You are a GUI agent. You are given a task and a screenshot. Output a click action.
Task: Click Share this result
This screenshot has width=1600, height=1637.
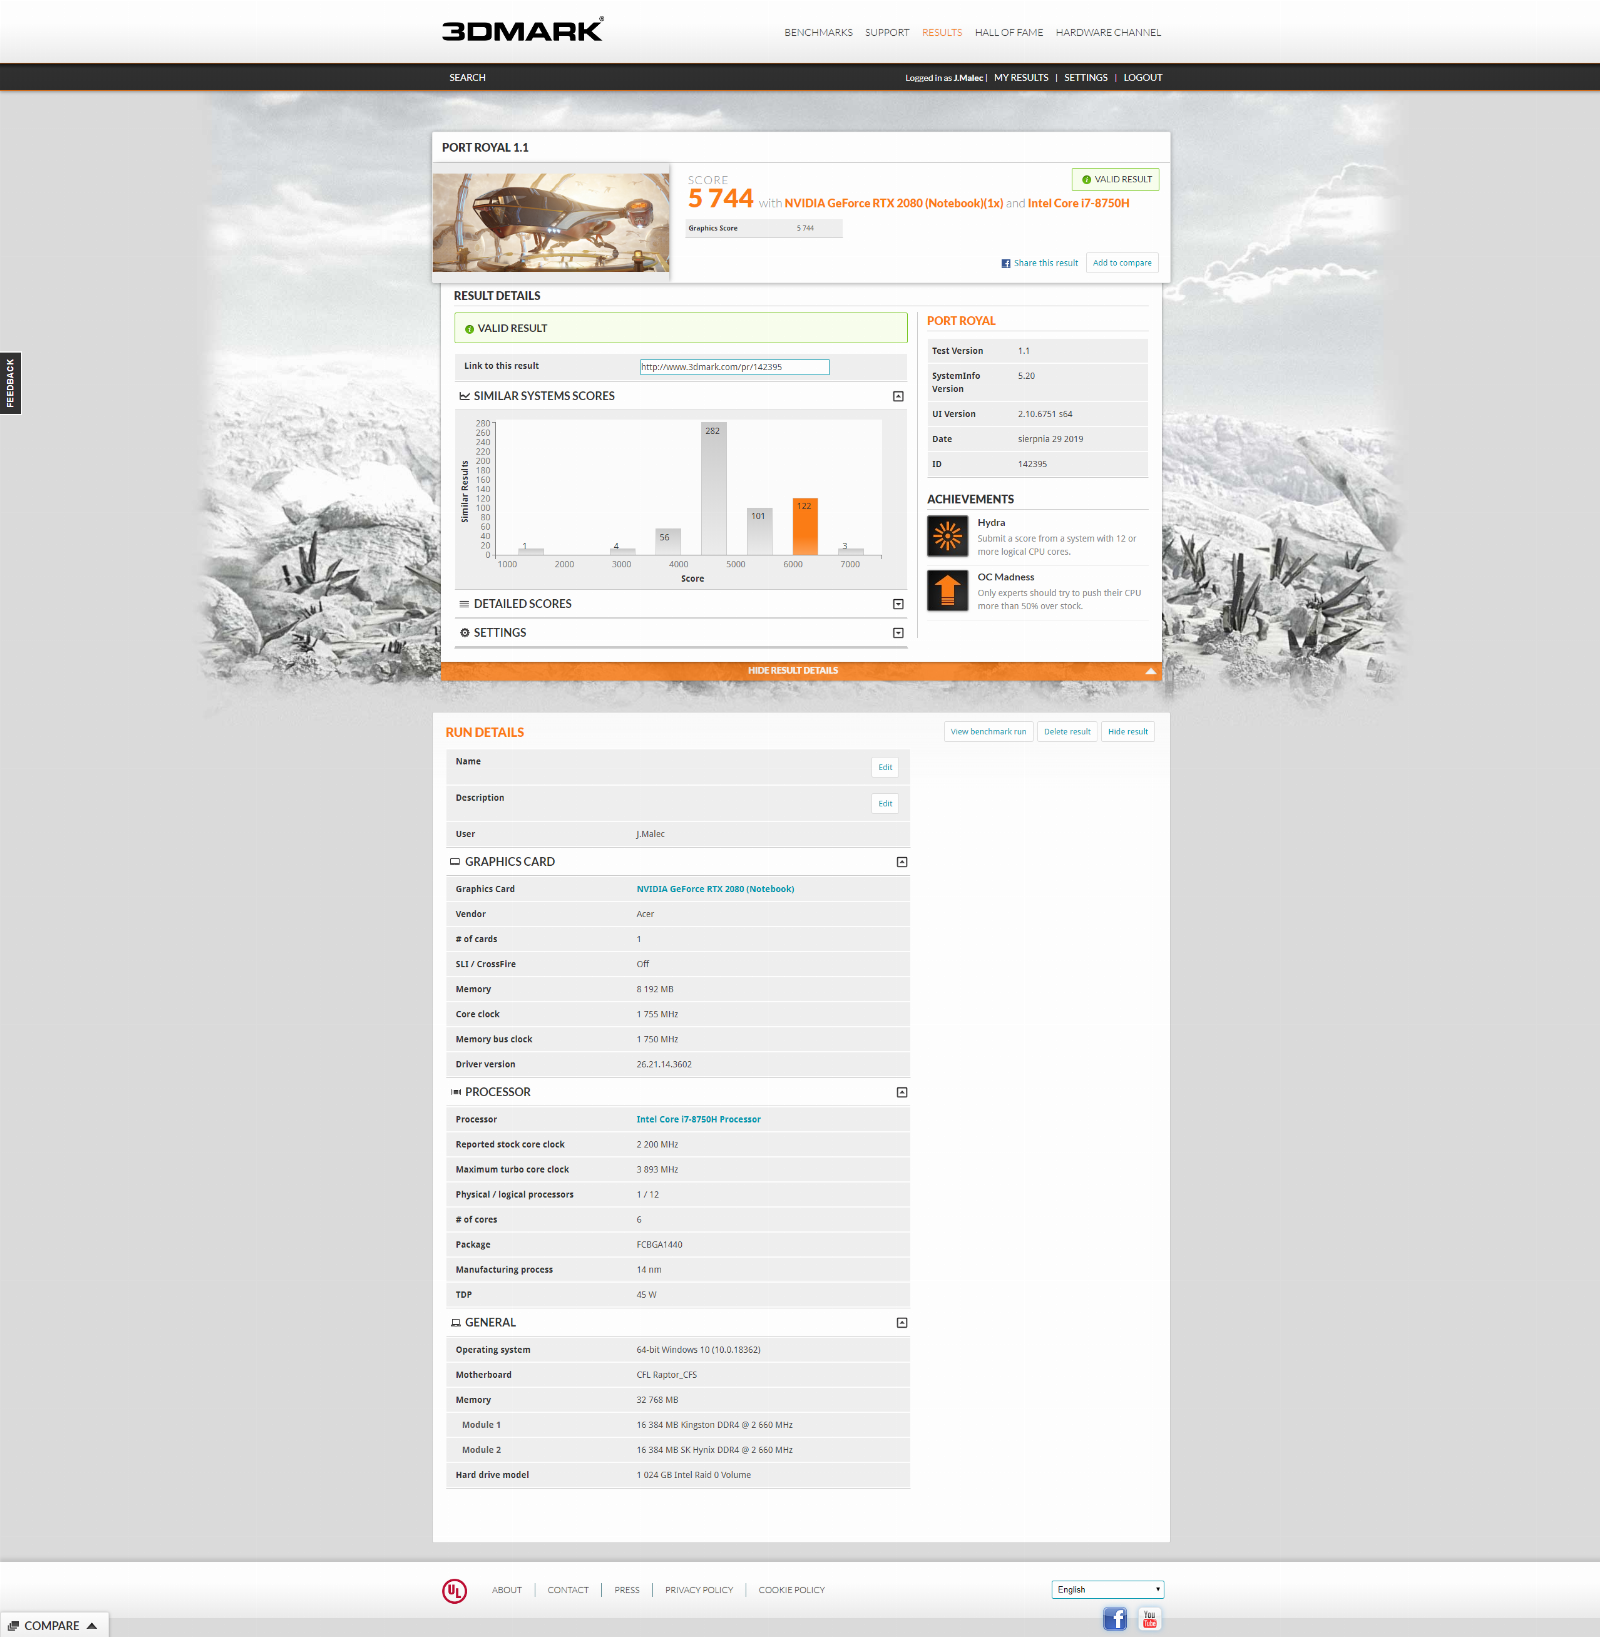click(x=1046, y=263)
